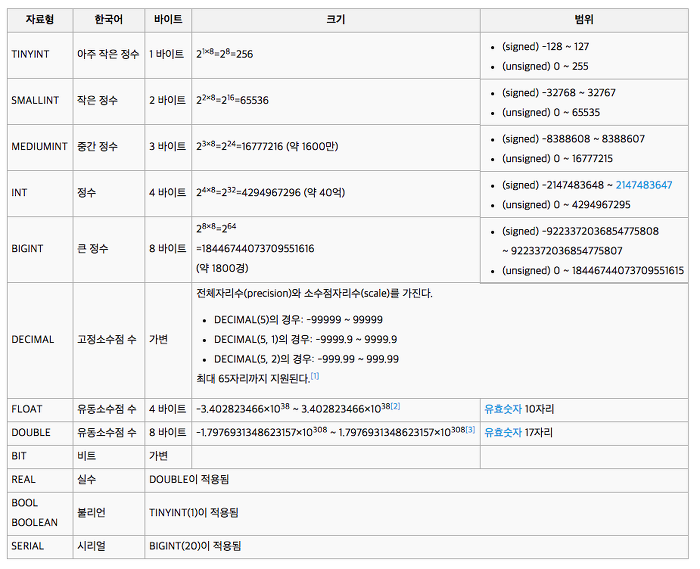Click the 작은 정수 cell in SMALLINT row

[108, 100]
